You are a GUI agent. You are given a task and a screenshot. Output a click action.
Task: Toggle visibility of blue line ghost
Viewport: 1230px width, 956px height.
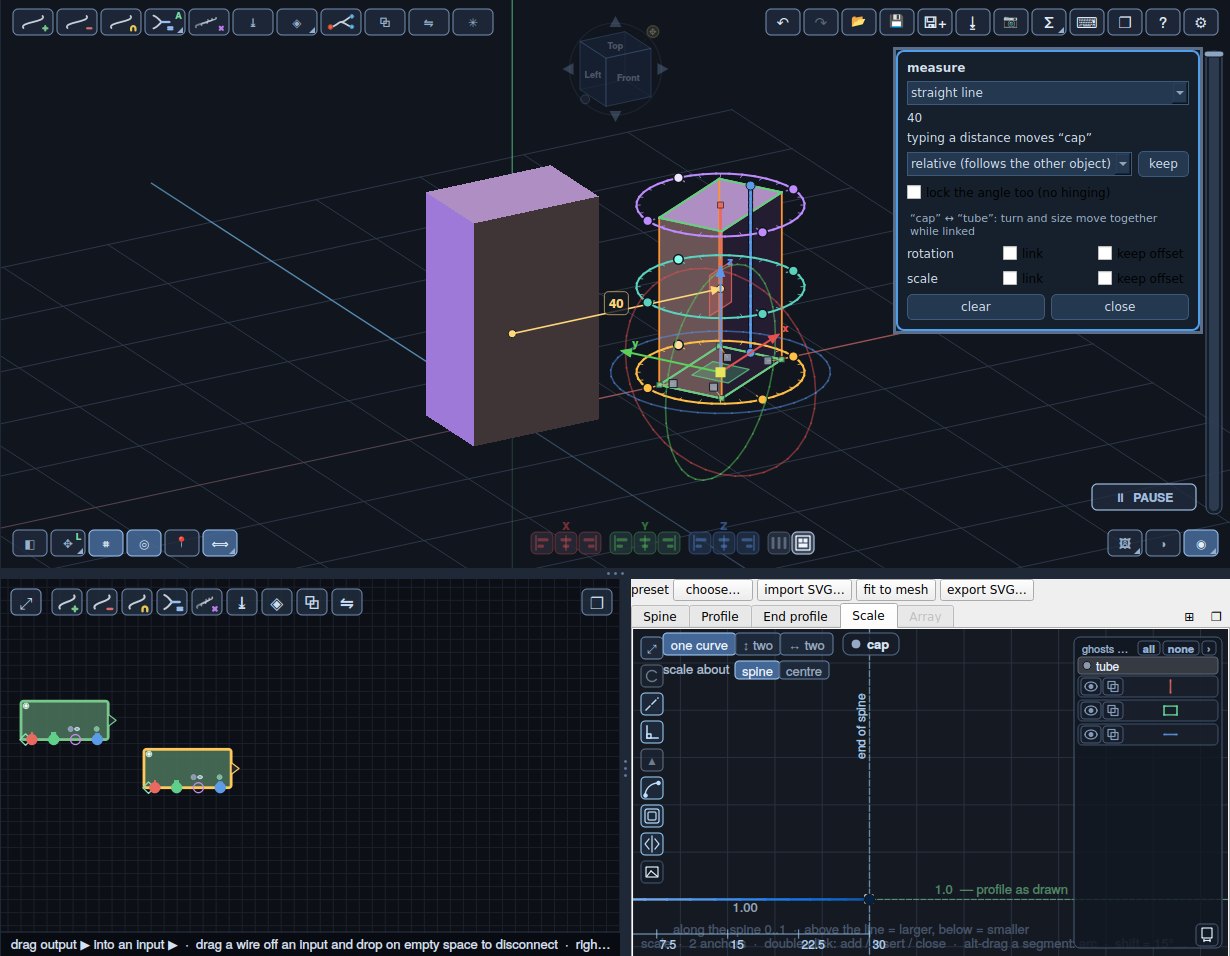[1091, 735]
